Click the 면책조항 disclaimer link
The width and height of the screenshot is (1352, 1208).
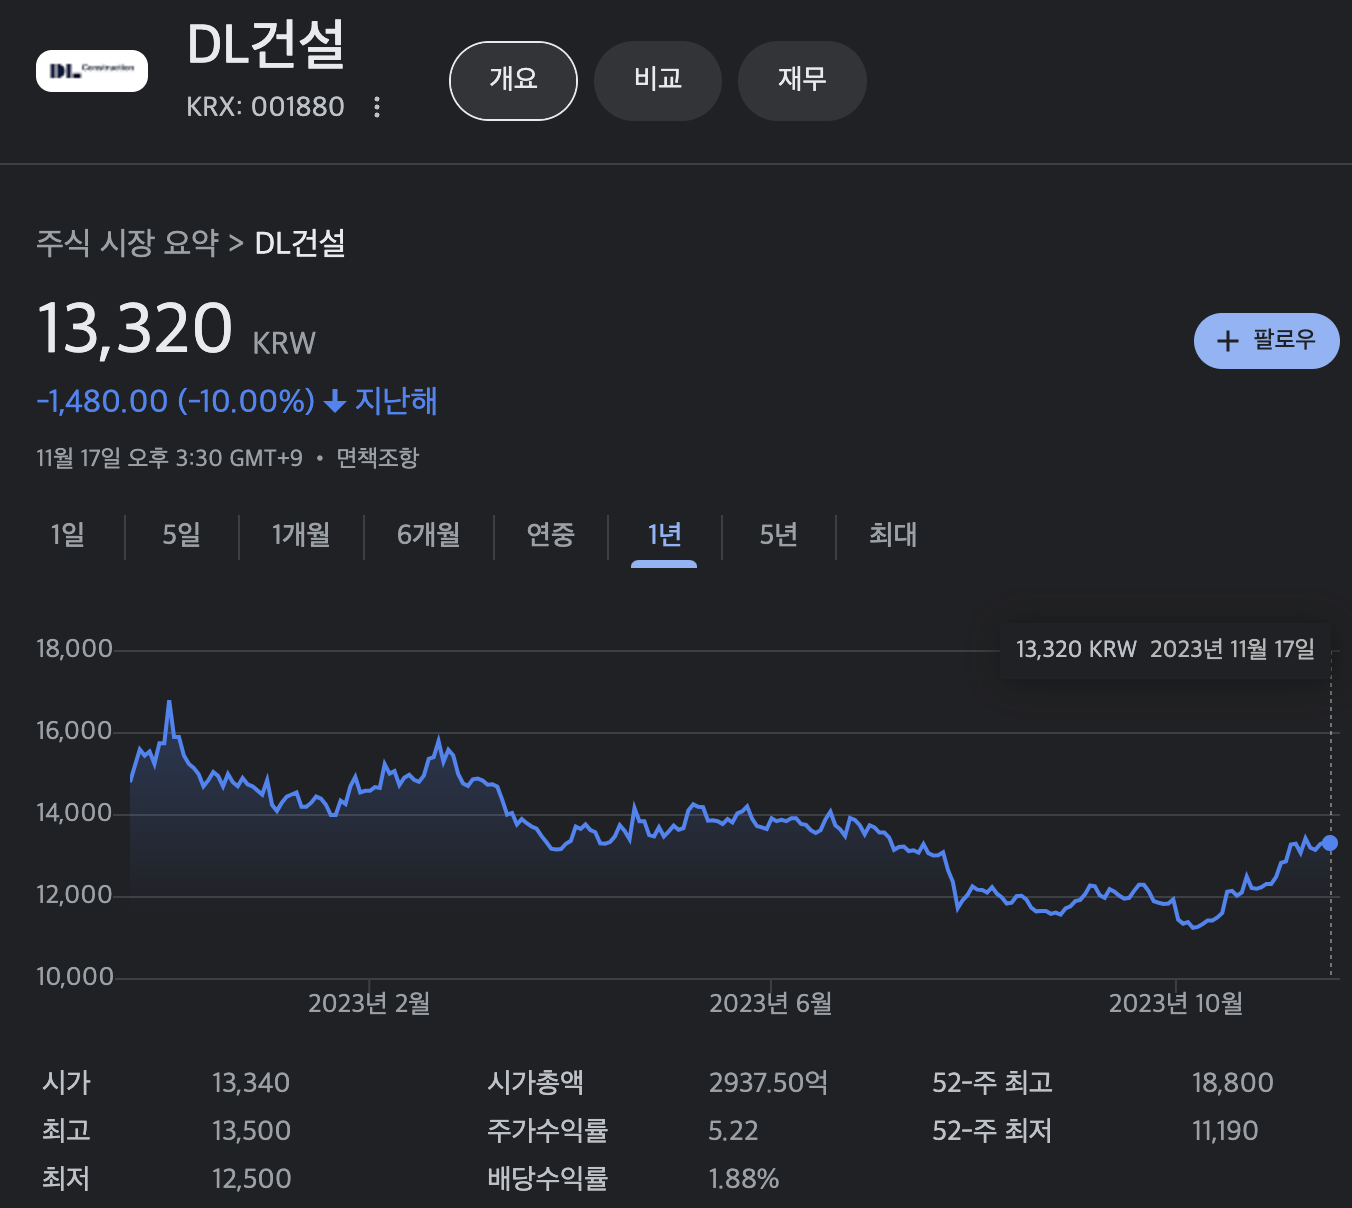pyautogui.click(x=377, y=458)
